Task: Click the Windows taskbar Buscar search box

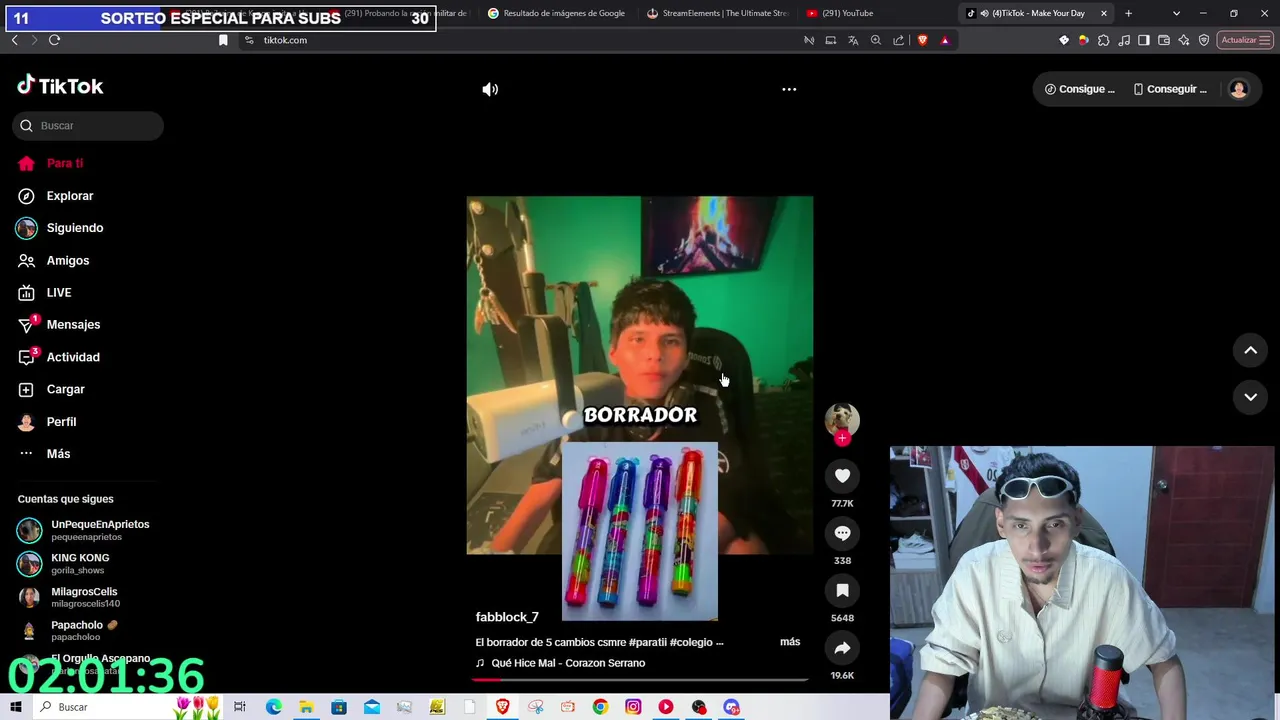Action: (130, 707)
